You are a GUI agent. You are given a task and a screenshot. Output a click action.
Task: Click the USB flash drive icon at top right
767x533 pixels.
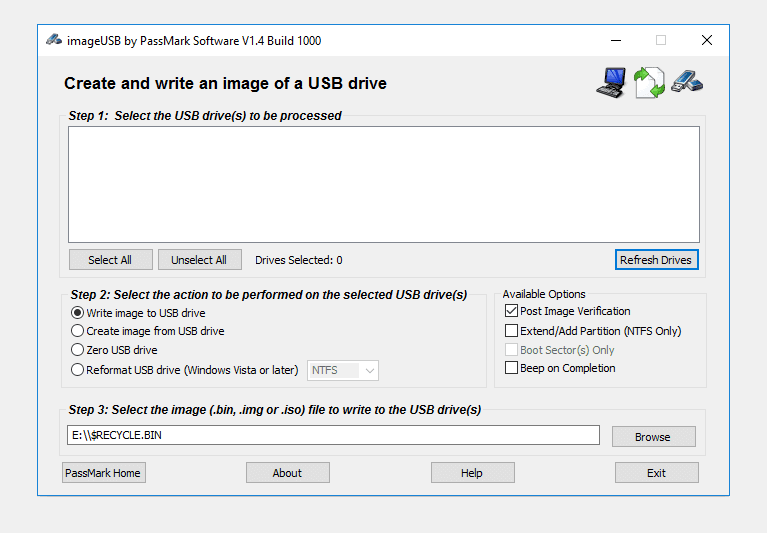(x=687, y=81)
